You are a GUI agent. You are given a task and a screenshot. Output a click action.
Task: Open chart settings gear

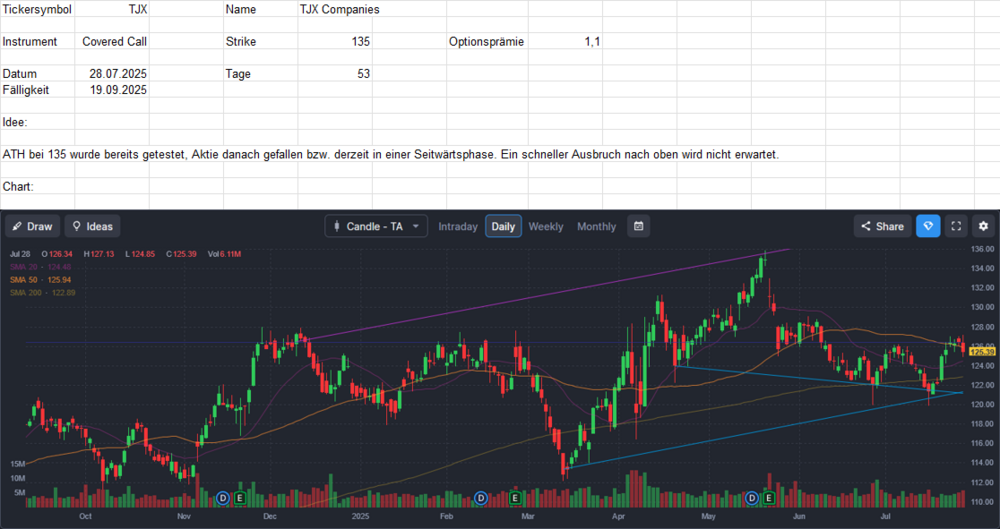[983, 226]
